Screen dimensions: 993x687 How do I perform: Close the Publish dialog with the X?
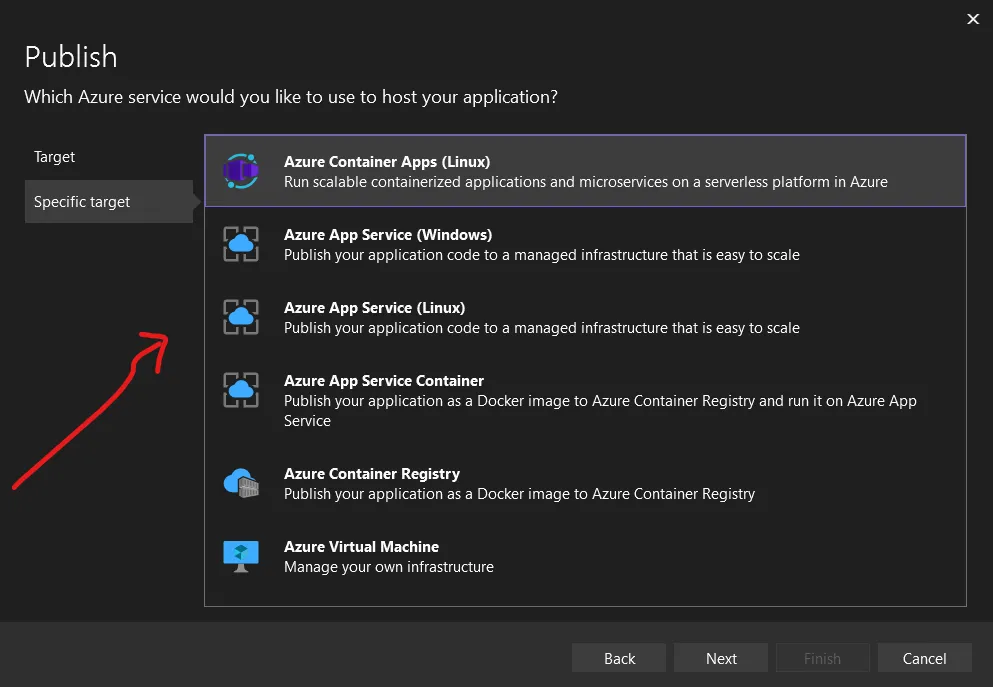[x=973, y=19]
